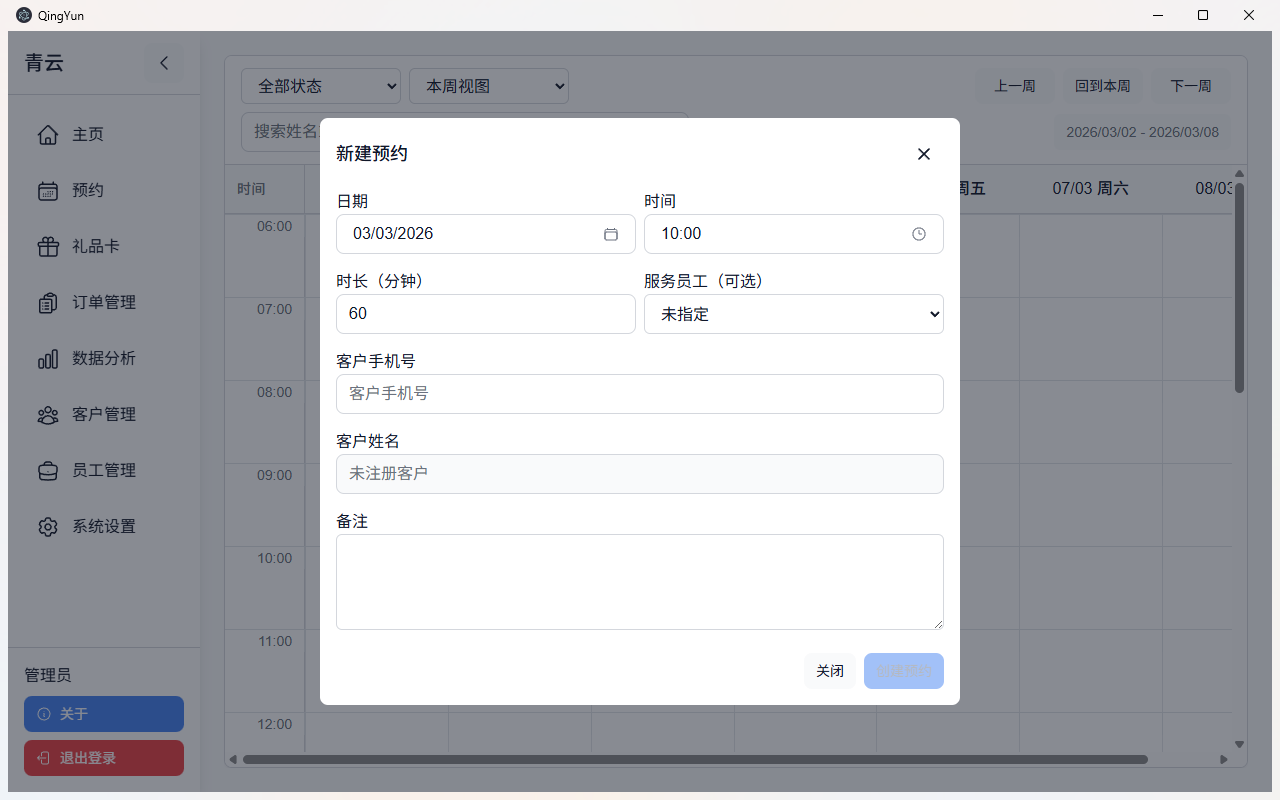Open 礼品卡 menu item label
1280x800 pixels.
(96, 246)
